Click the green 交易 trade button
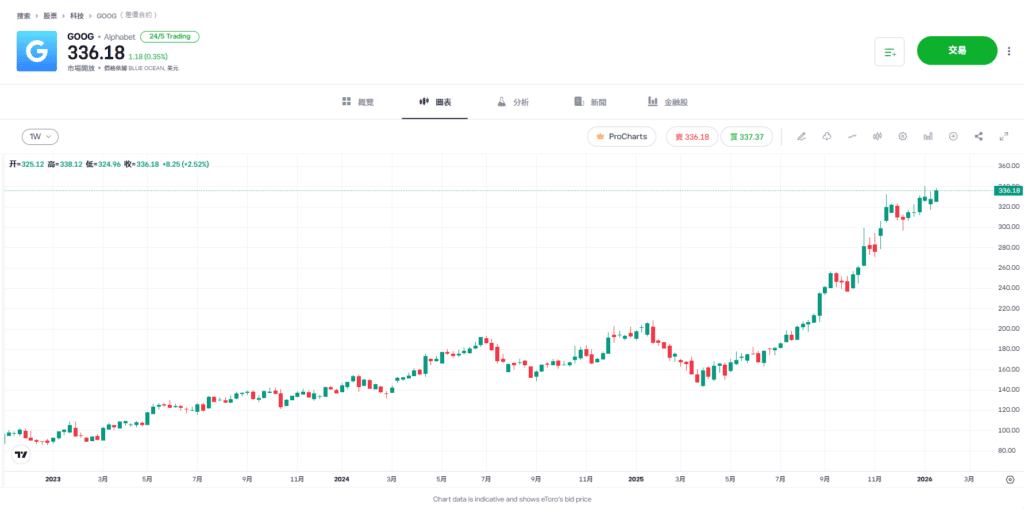1024x509 pixels. pos(956,50)
